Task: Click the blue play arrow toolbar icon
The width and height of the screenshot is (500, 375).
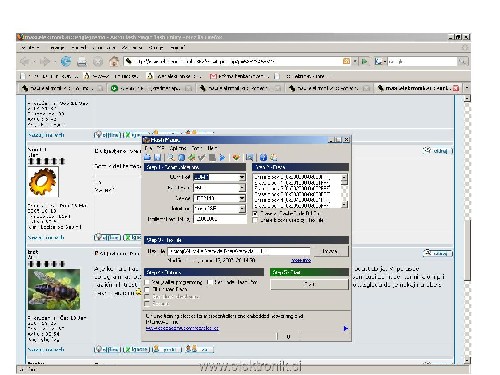Action: coord(222,157)
